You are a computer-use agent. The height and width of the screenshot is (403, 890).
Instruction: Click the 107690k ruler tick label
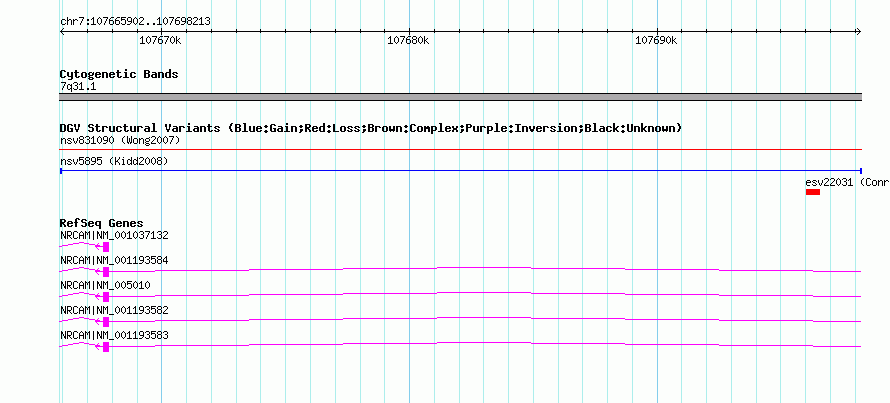656,41
